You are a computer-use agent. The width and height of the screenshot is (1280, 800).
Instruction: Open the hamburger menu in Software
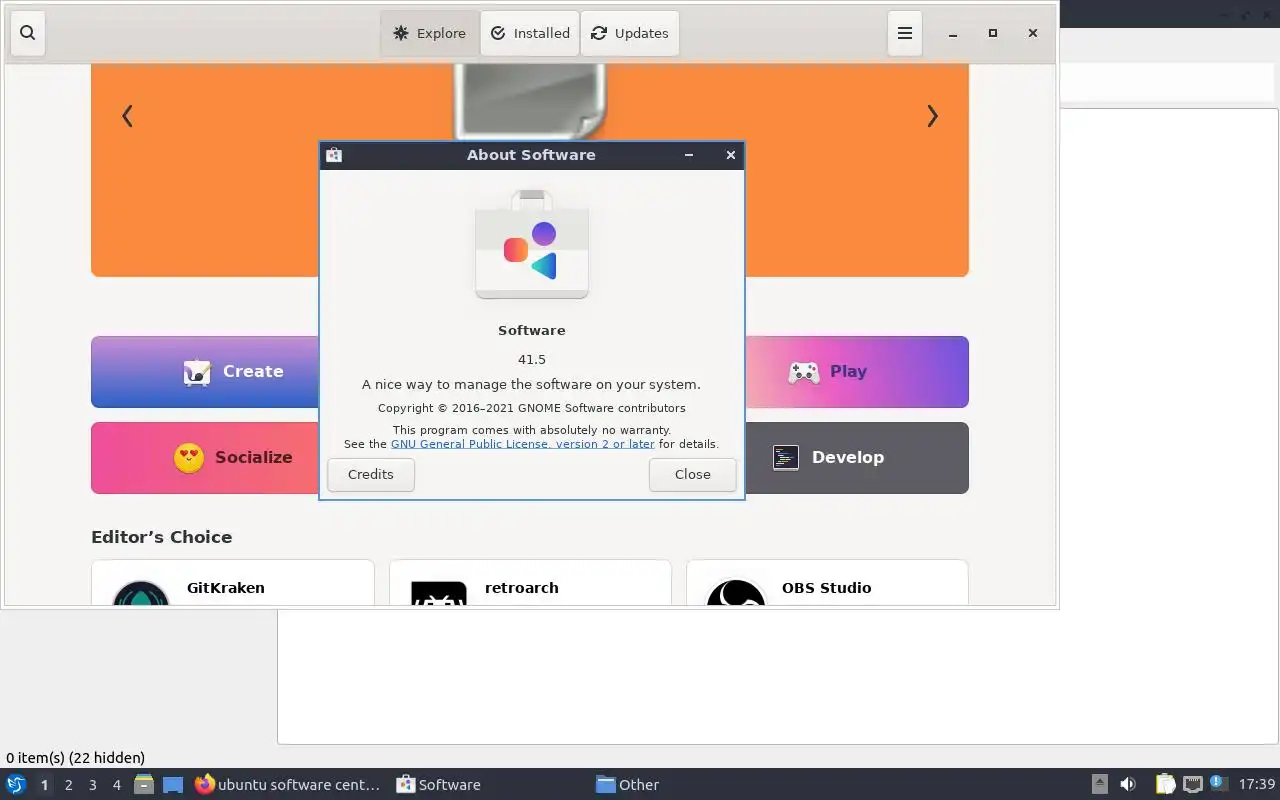pos(905,33)
